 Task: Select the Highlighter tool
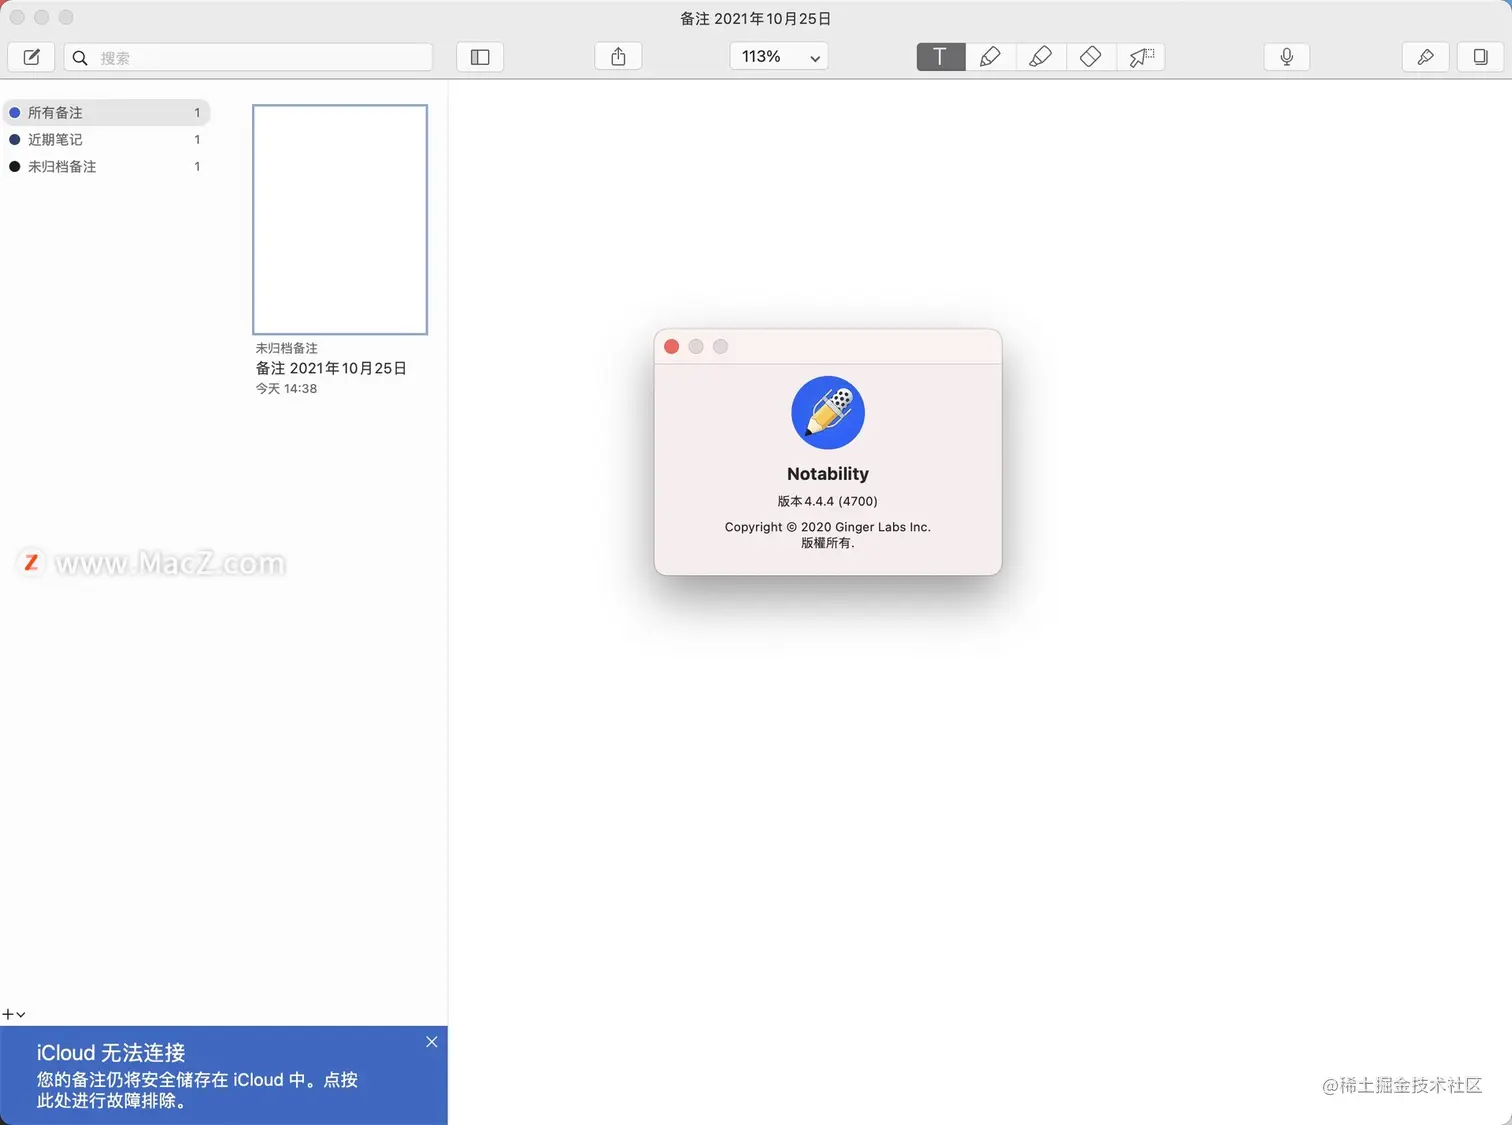click(x=1040, y=57)
